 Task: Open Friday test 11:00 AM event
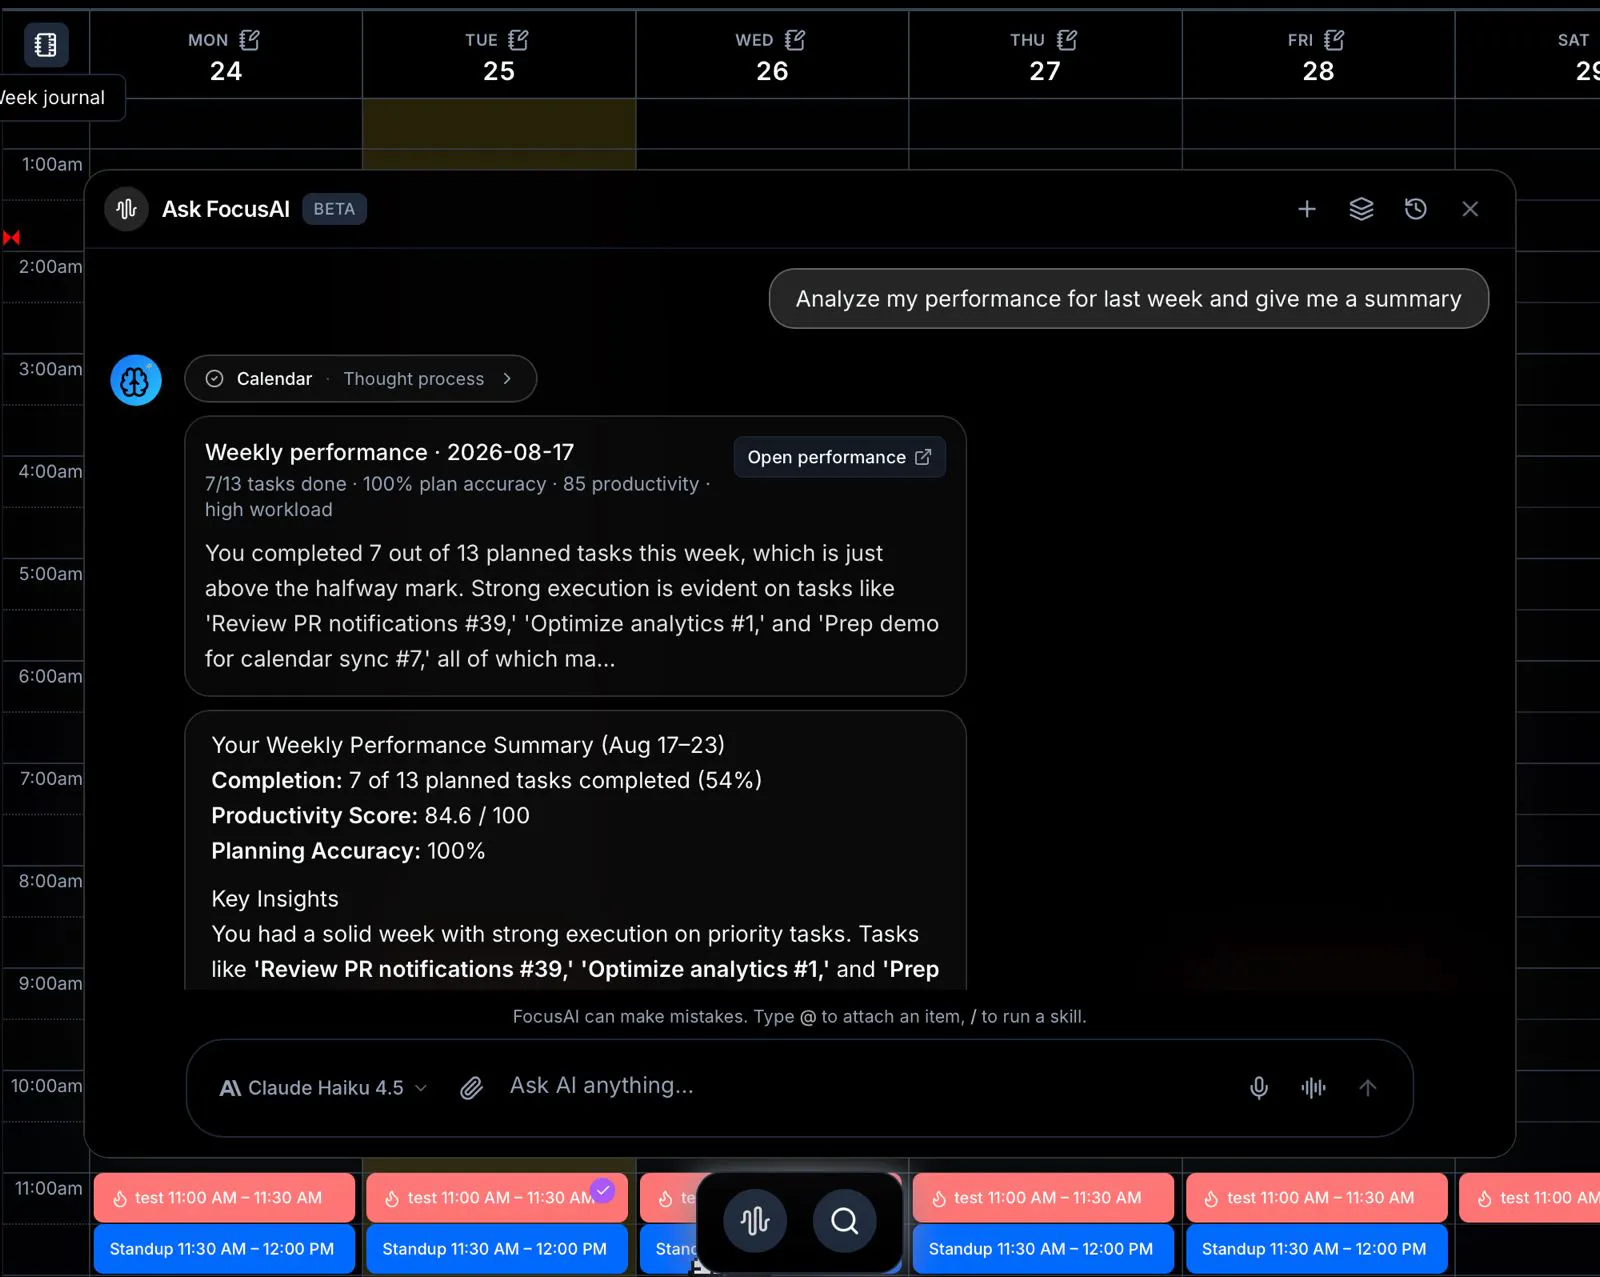[x=1316, y=1198]
